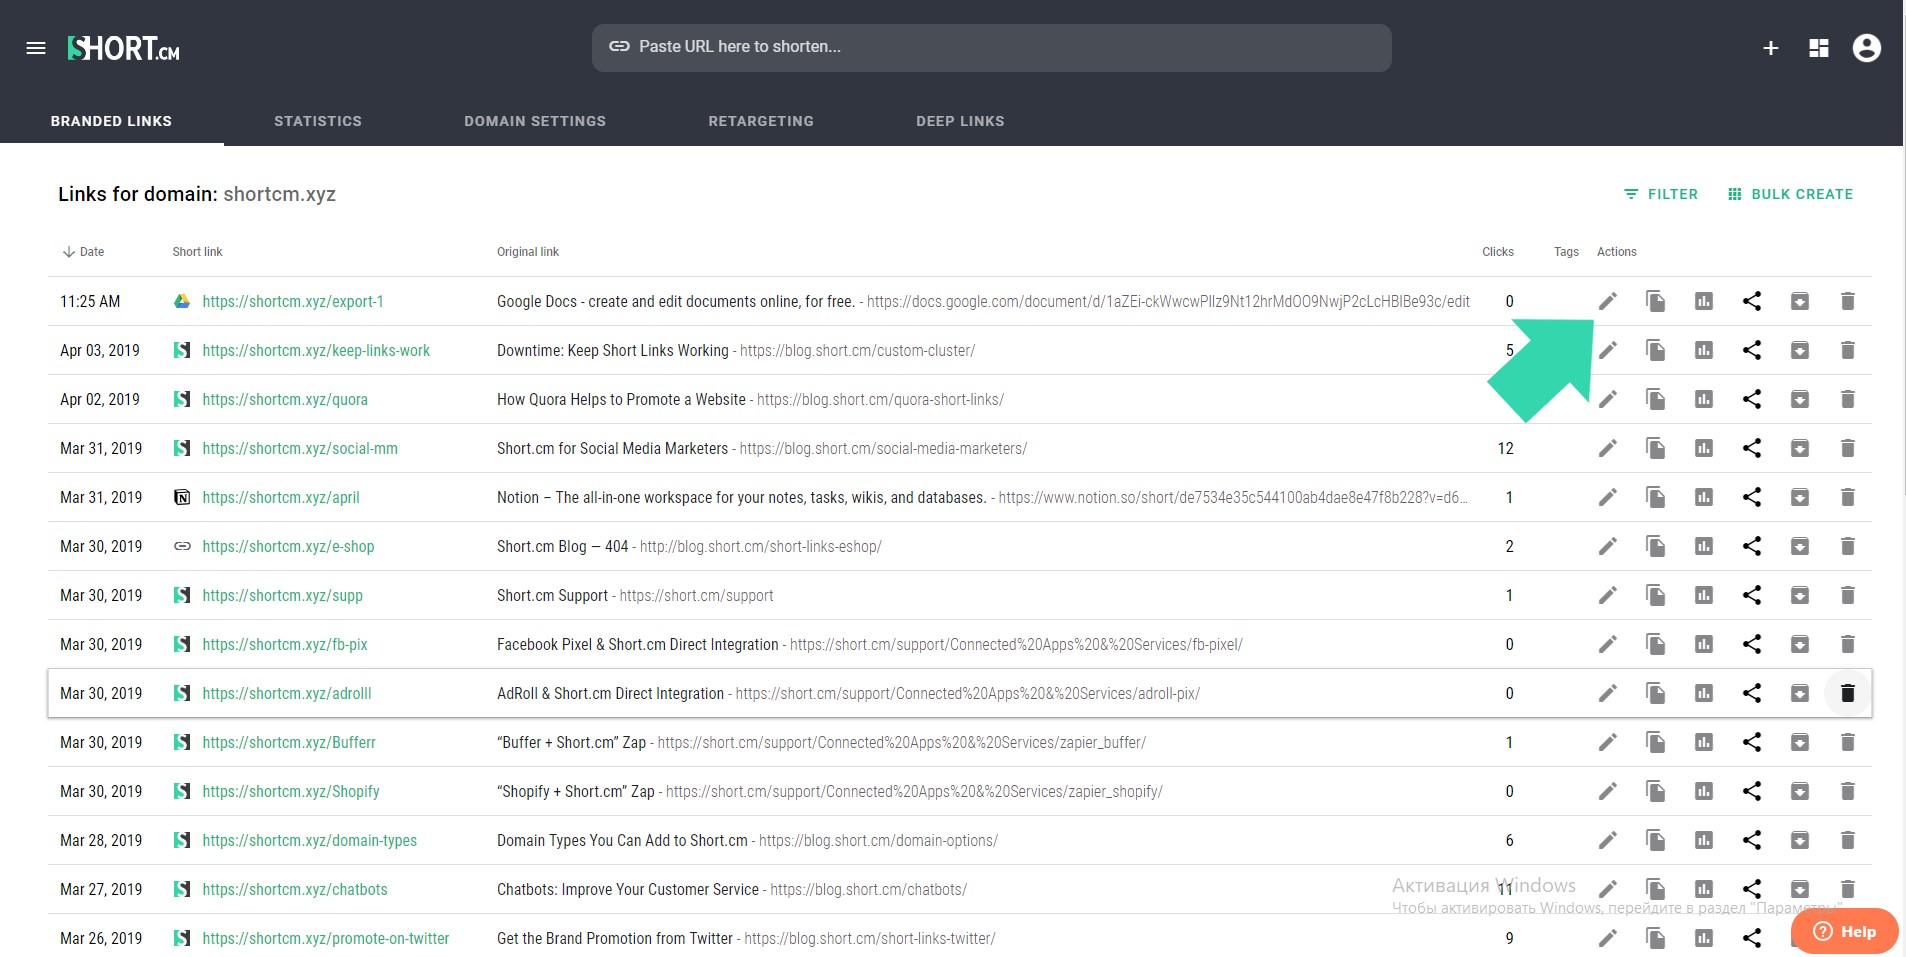Image resolution: width=1906 pixels, height=957 pixels.
Task: Delete the adrolll link
Action: tap(1847, 693)
